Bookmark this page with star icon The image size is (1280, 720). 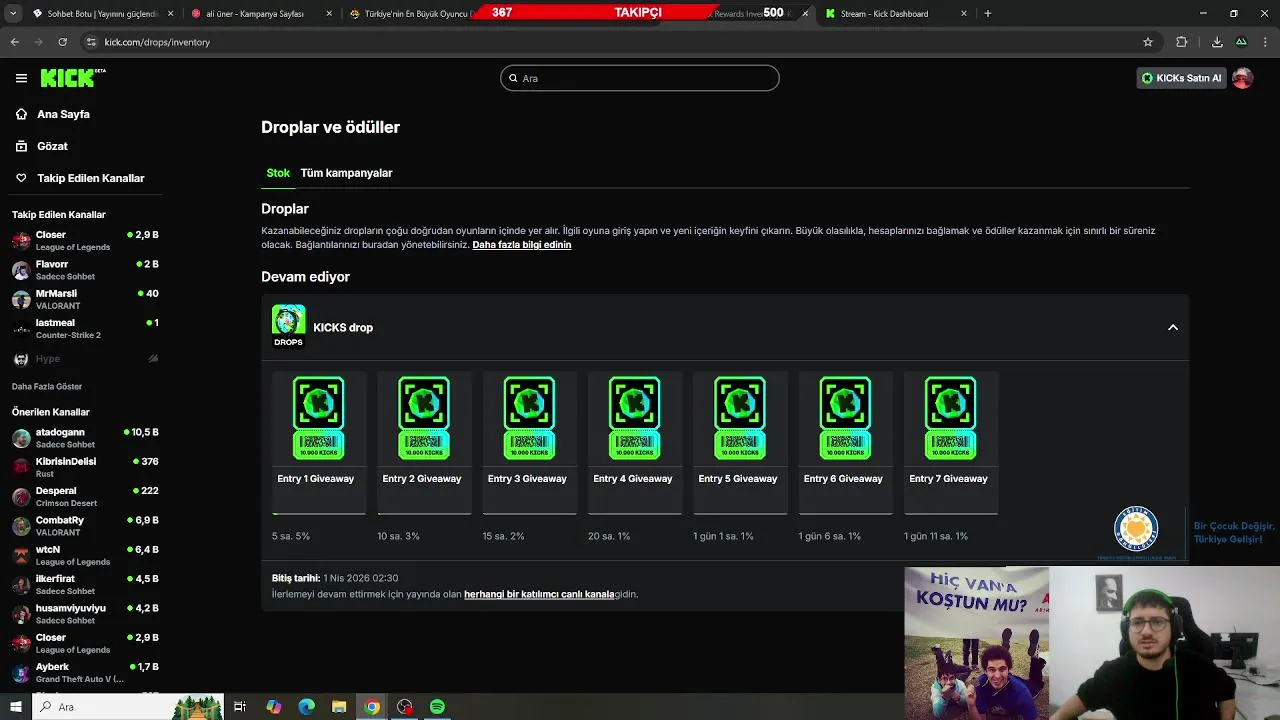[x=1148, y=42]
